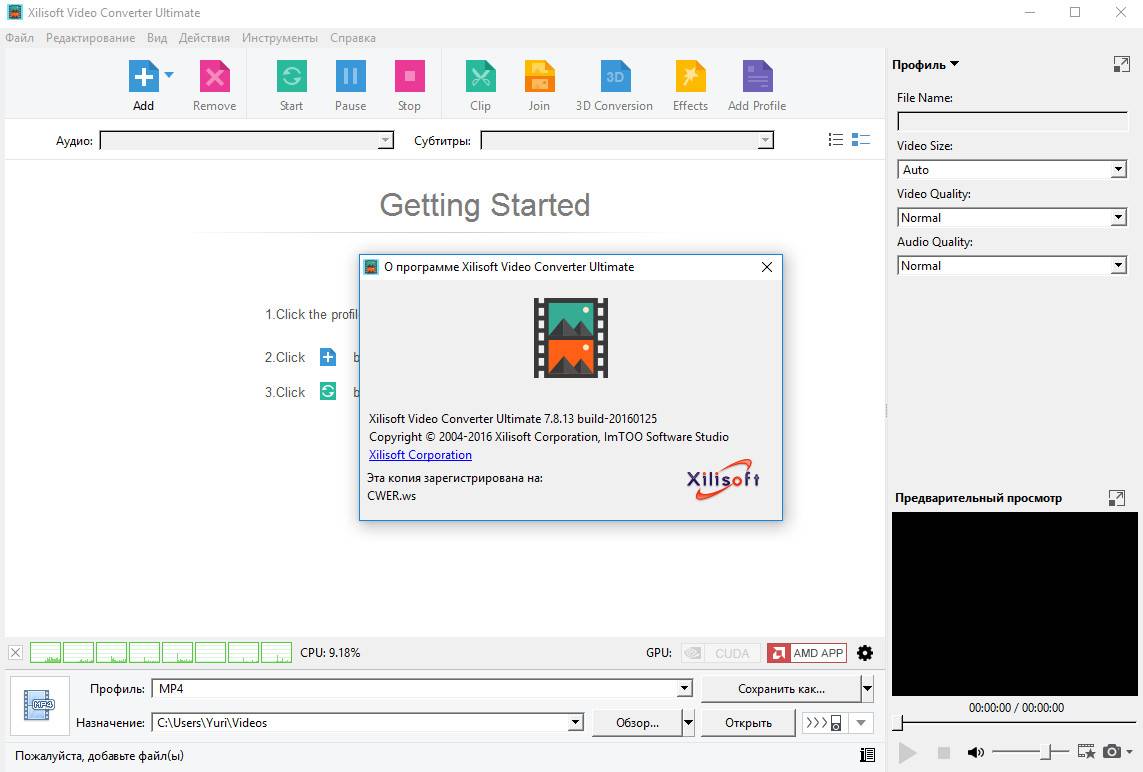
Task: Click the File Name input field
Action: 1012,121
